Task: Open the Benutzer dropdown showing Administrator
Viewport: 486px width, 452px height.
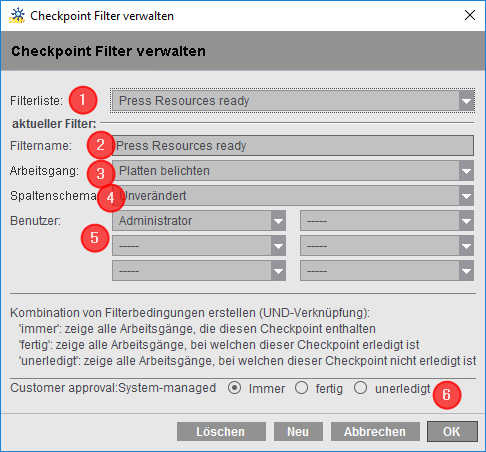Action: (x=199, y=221)
